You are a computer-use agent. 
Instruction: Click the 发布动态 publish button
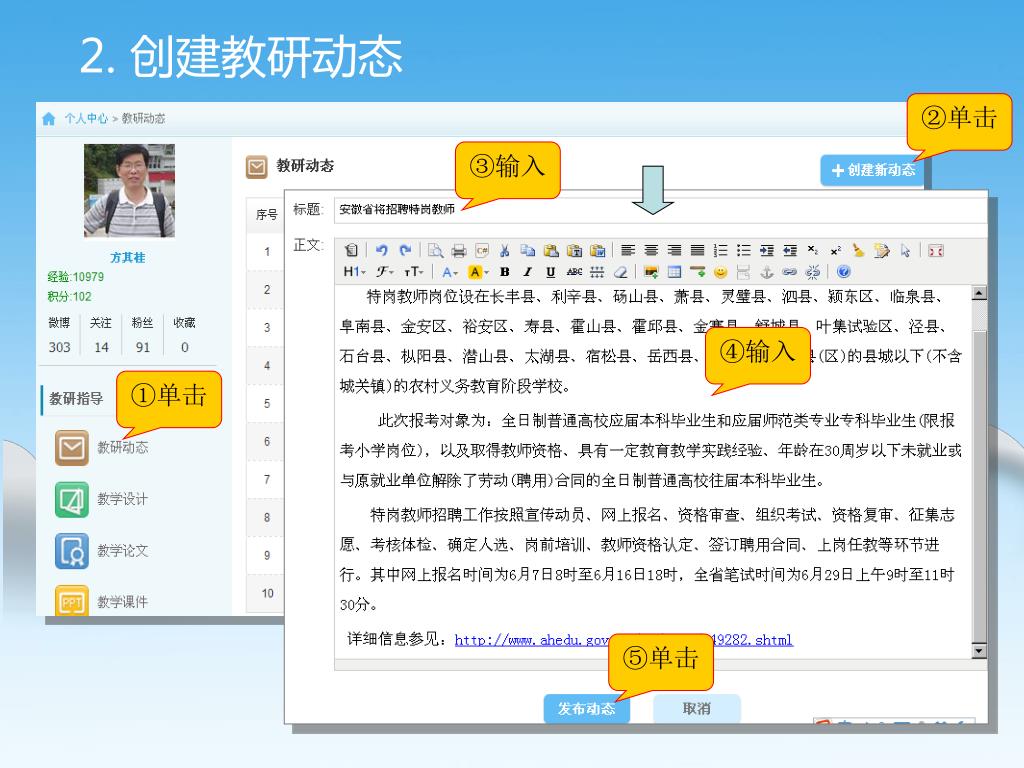pyautogui.click(x=586, y=709)
